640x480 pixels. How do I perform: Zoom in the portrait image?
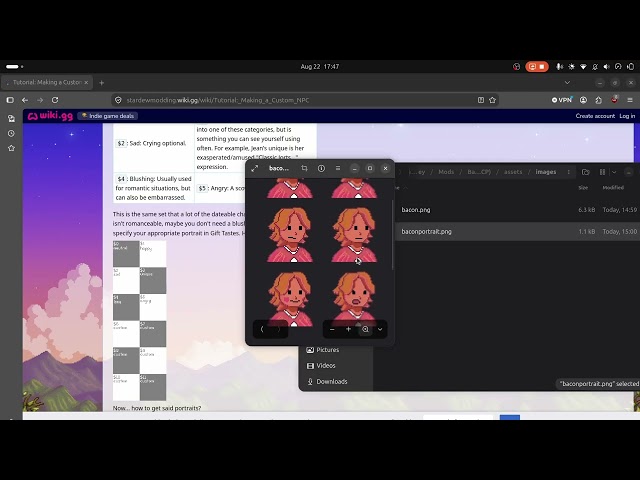coord(348,329)
